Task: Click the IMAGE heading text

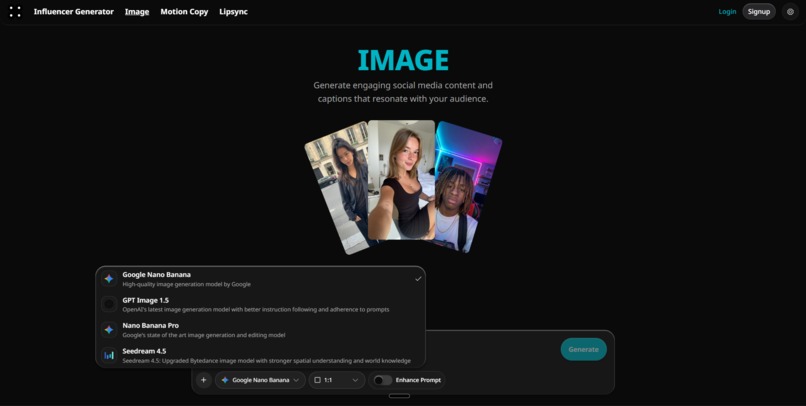Action: click(403, 60)
